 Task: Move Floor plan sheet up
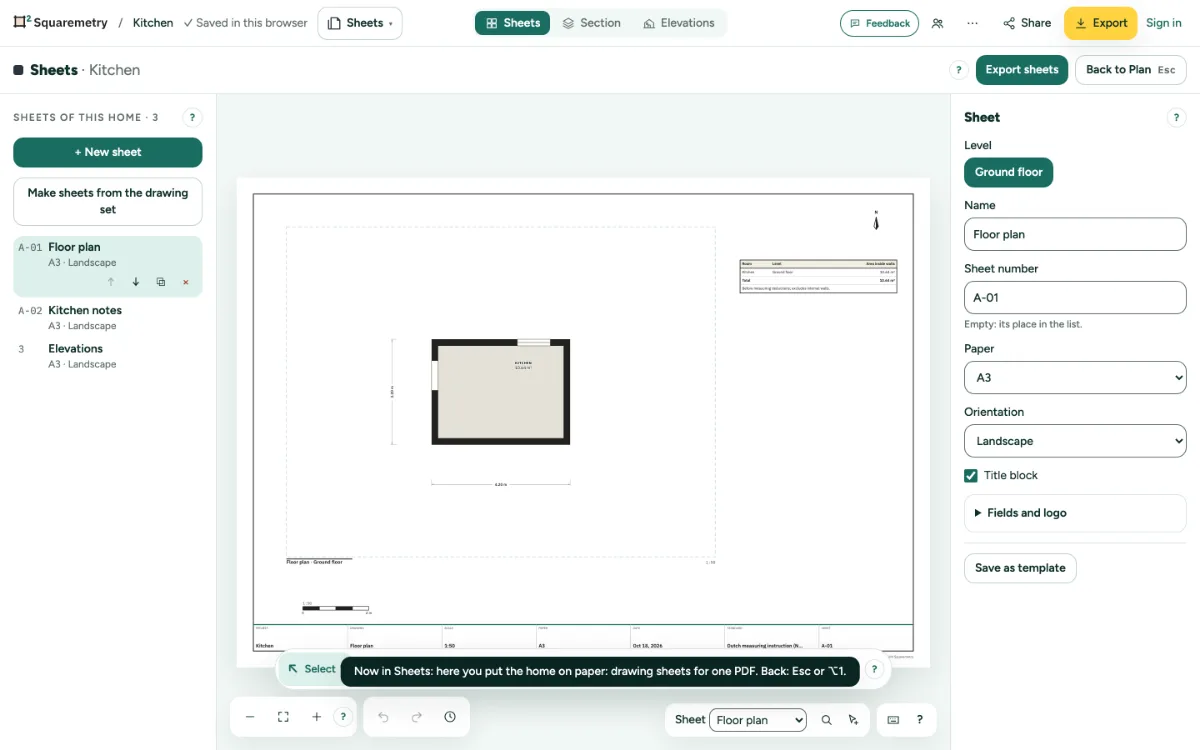coord(111,282)
